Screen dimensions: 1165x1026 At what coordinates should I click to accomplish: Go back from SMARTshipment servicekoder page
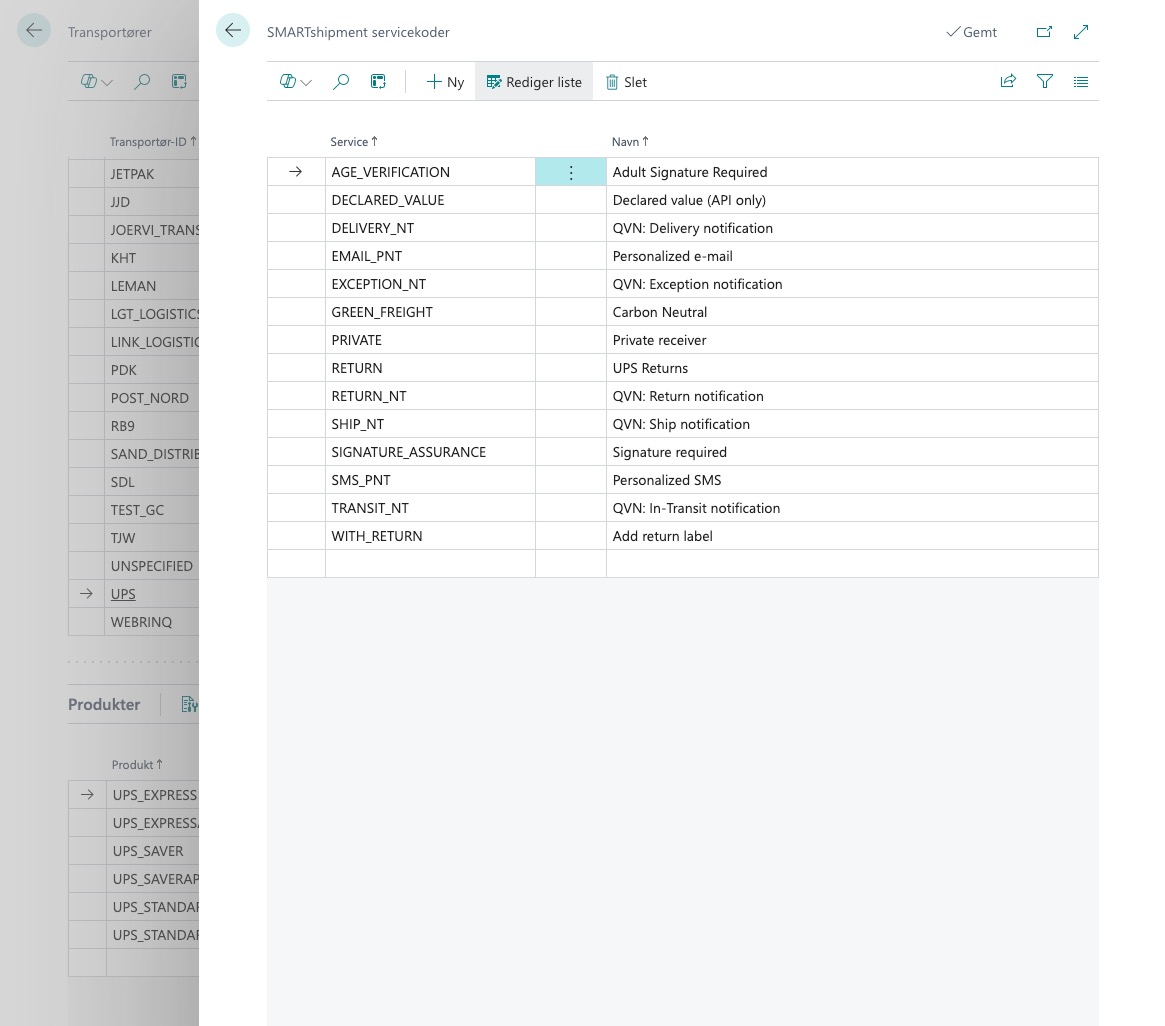(233, 31)
